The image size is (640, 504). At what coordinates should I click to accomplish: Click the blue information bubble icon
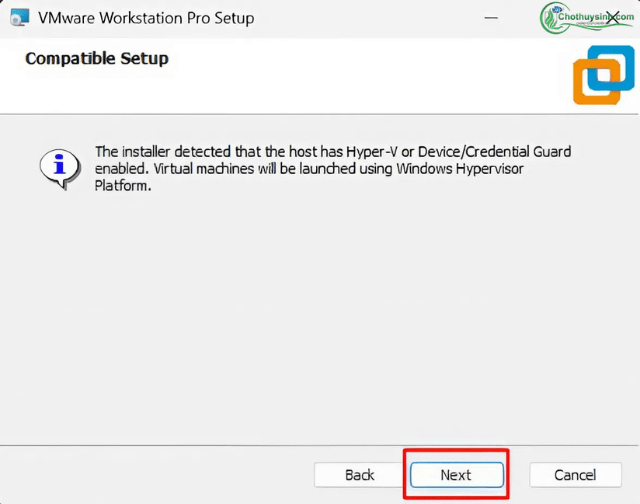[x=60, y=169]
